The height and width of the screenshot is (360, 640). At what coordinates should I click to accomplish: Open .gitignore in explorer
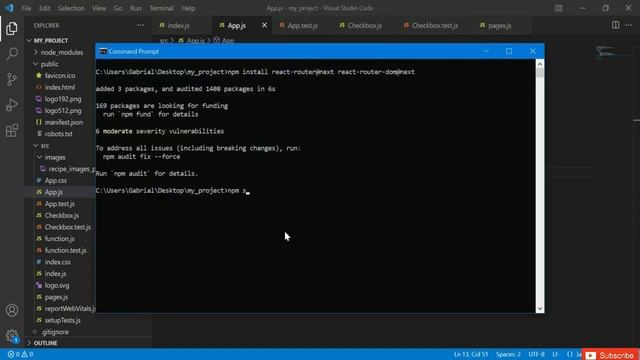(x=55, y=332)
